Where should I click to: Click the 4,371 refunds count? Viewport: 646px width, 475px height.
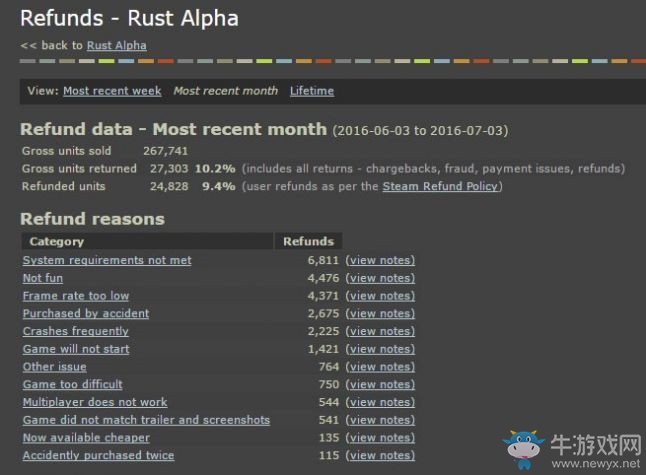(323, 296)
